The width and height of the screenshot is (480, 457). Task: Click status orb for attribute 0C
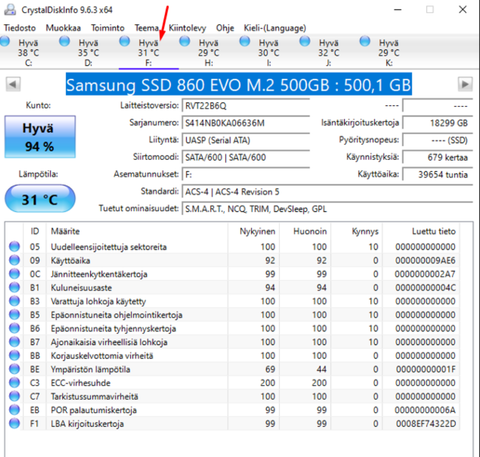pyautogui.click(x=14, y=274)
